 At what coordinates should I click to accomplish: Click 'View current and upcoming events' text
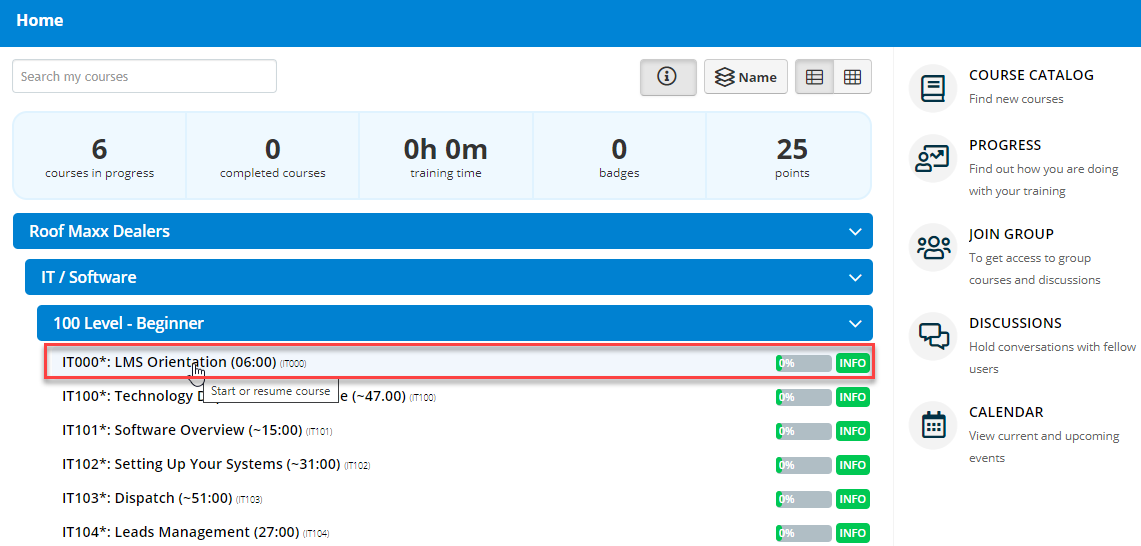coord(1044,447)
